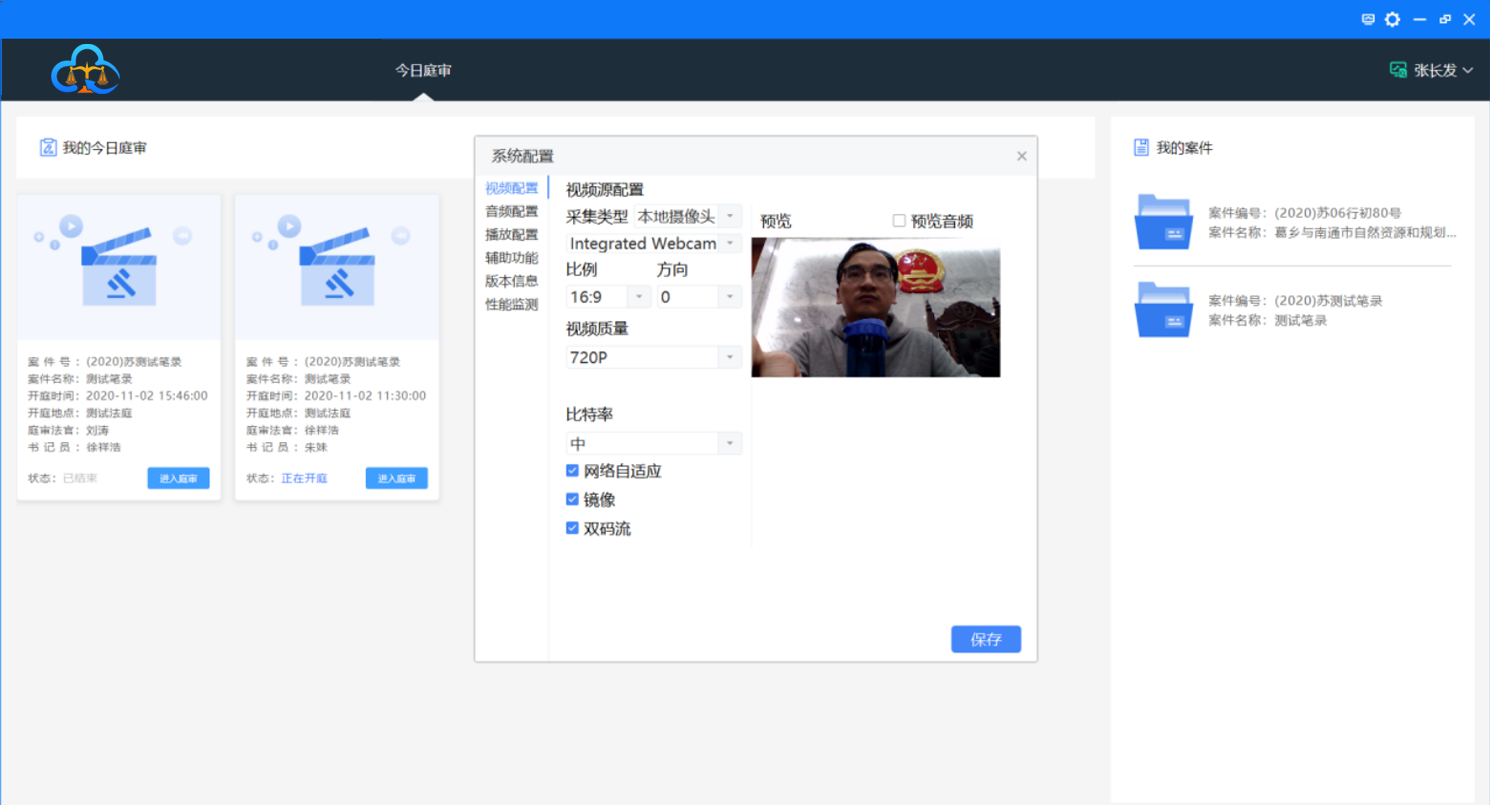Expand the 采集类型 dropdown
Screen dimensions: 1490x805
689,217
